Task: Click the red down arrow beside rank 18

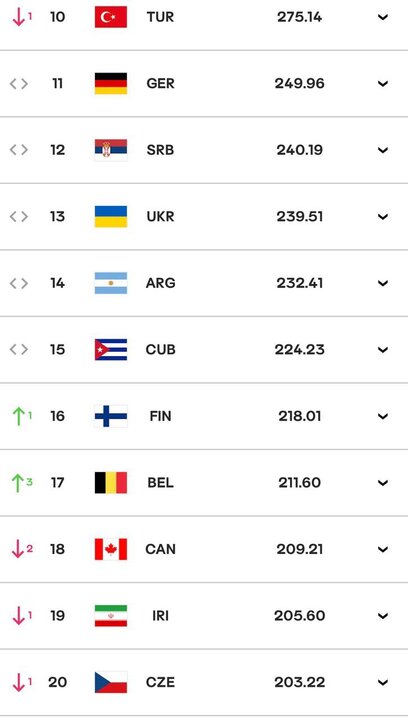Action: [18, 549]
